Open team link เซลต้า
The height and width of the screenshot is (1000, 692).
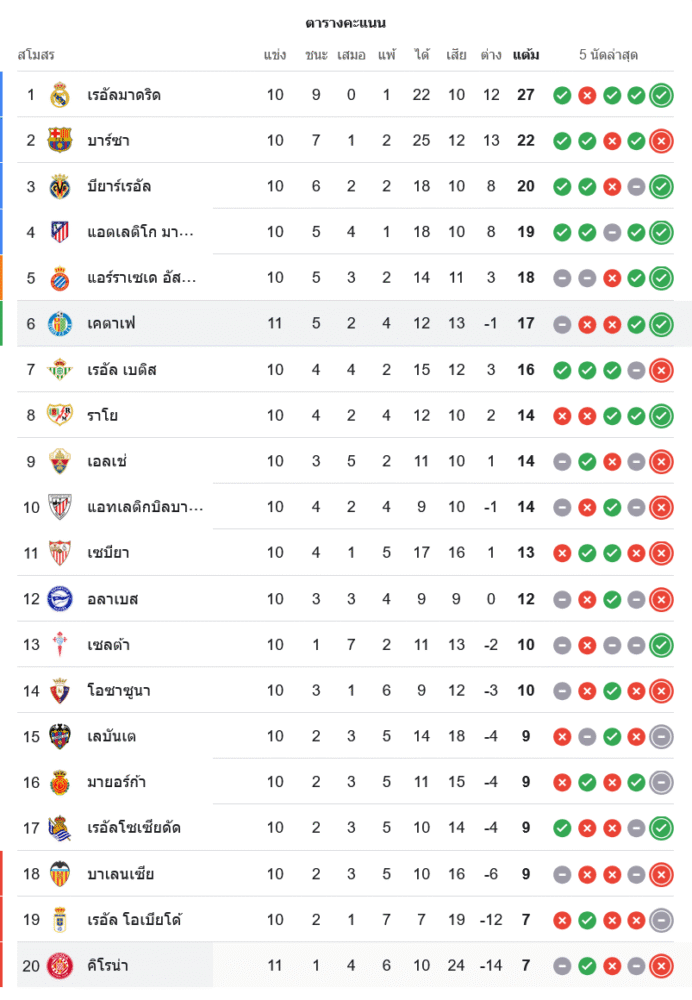109,645
